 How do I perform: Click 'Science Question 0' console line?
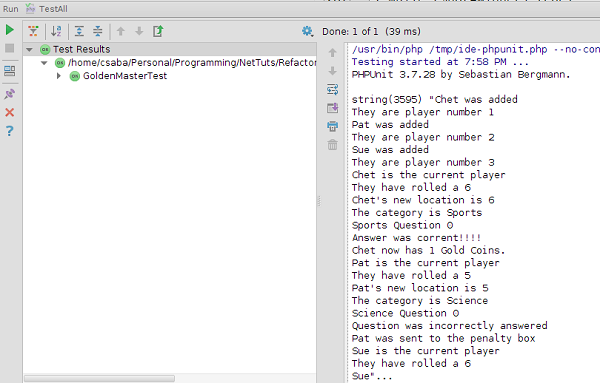405,313
